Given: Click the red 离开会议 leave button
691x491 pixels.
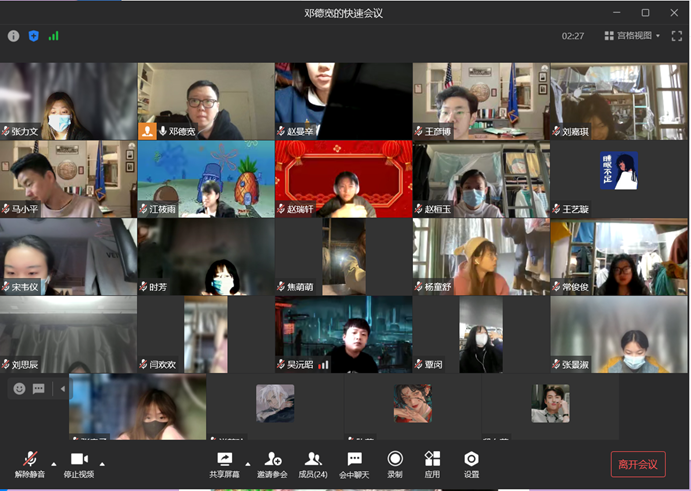Looking at the screenshot, I should pyautogui.click(x=637, y=464).
